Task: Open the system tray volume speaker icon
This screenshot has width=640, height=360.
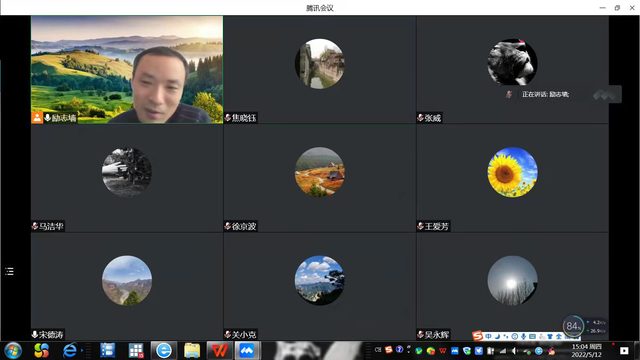Action: pyautogui.click(x=515, y=351)
